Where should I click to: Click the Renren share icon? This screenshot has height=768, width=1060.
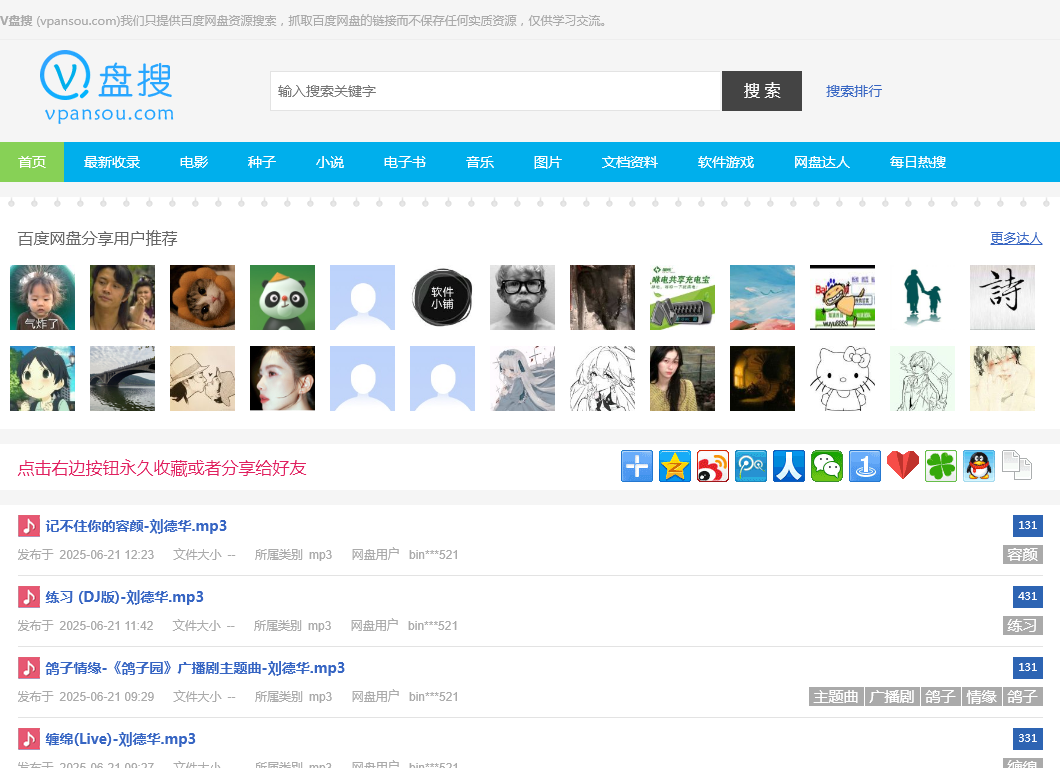click(x=789, y=466)
